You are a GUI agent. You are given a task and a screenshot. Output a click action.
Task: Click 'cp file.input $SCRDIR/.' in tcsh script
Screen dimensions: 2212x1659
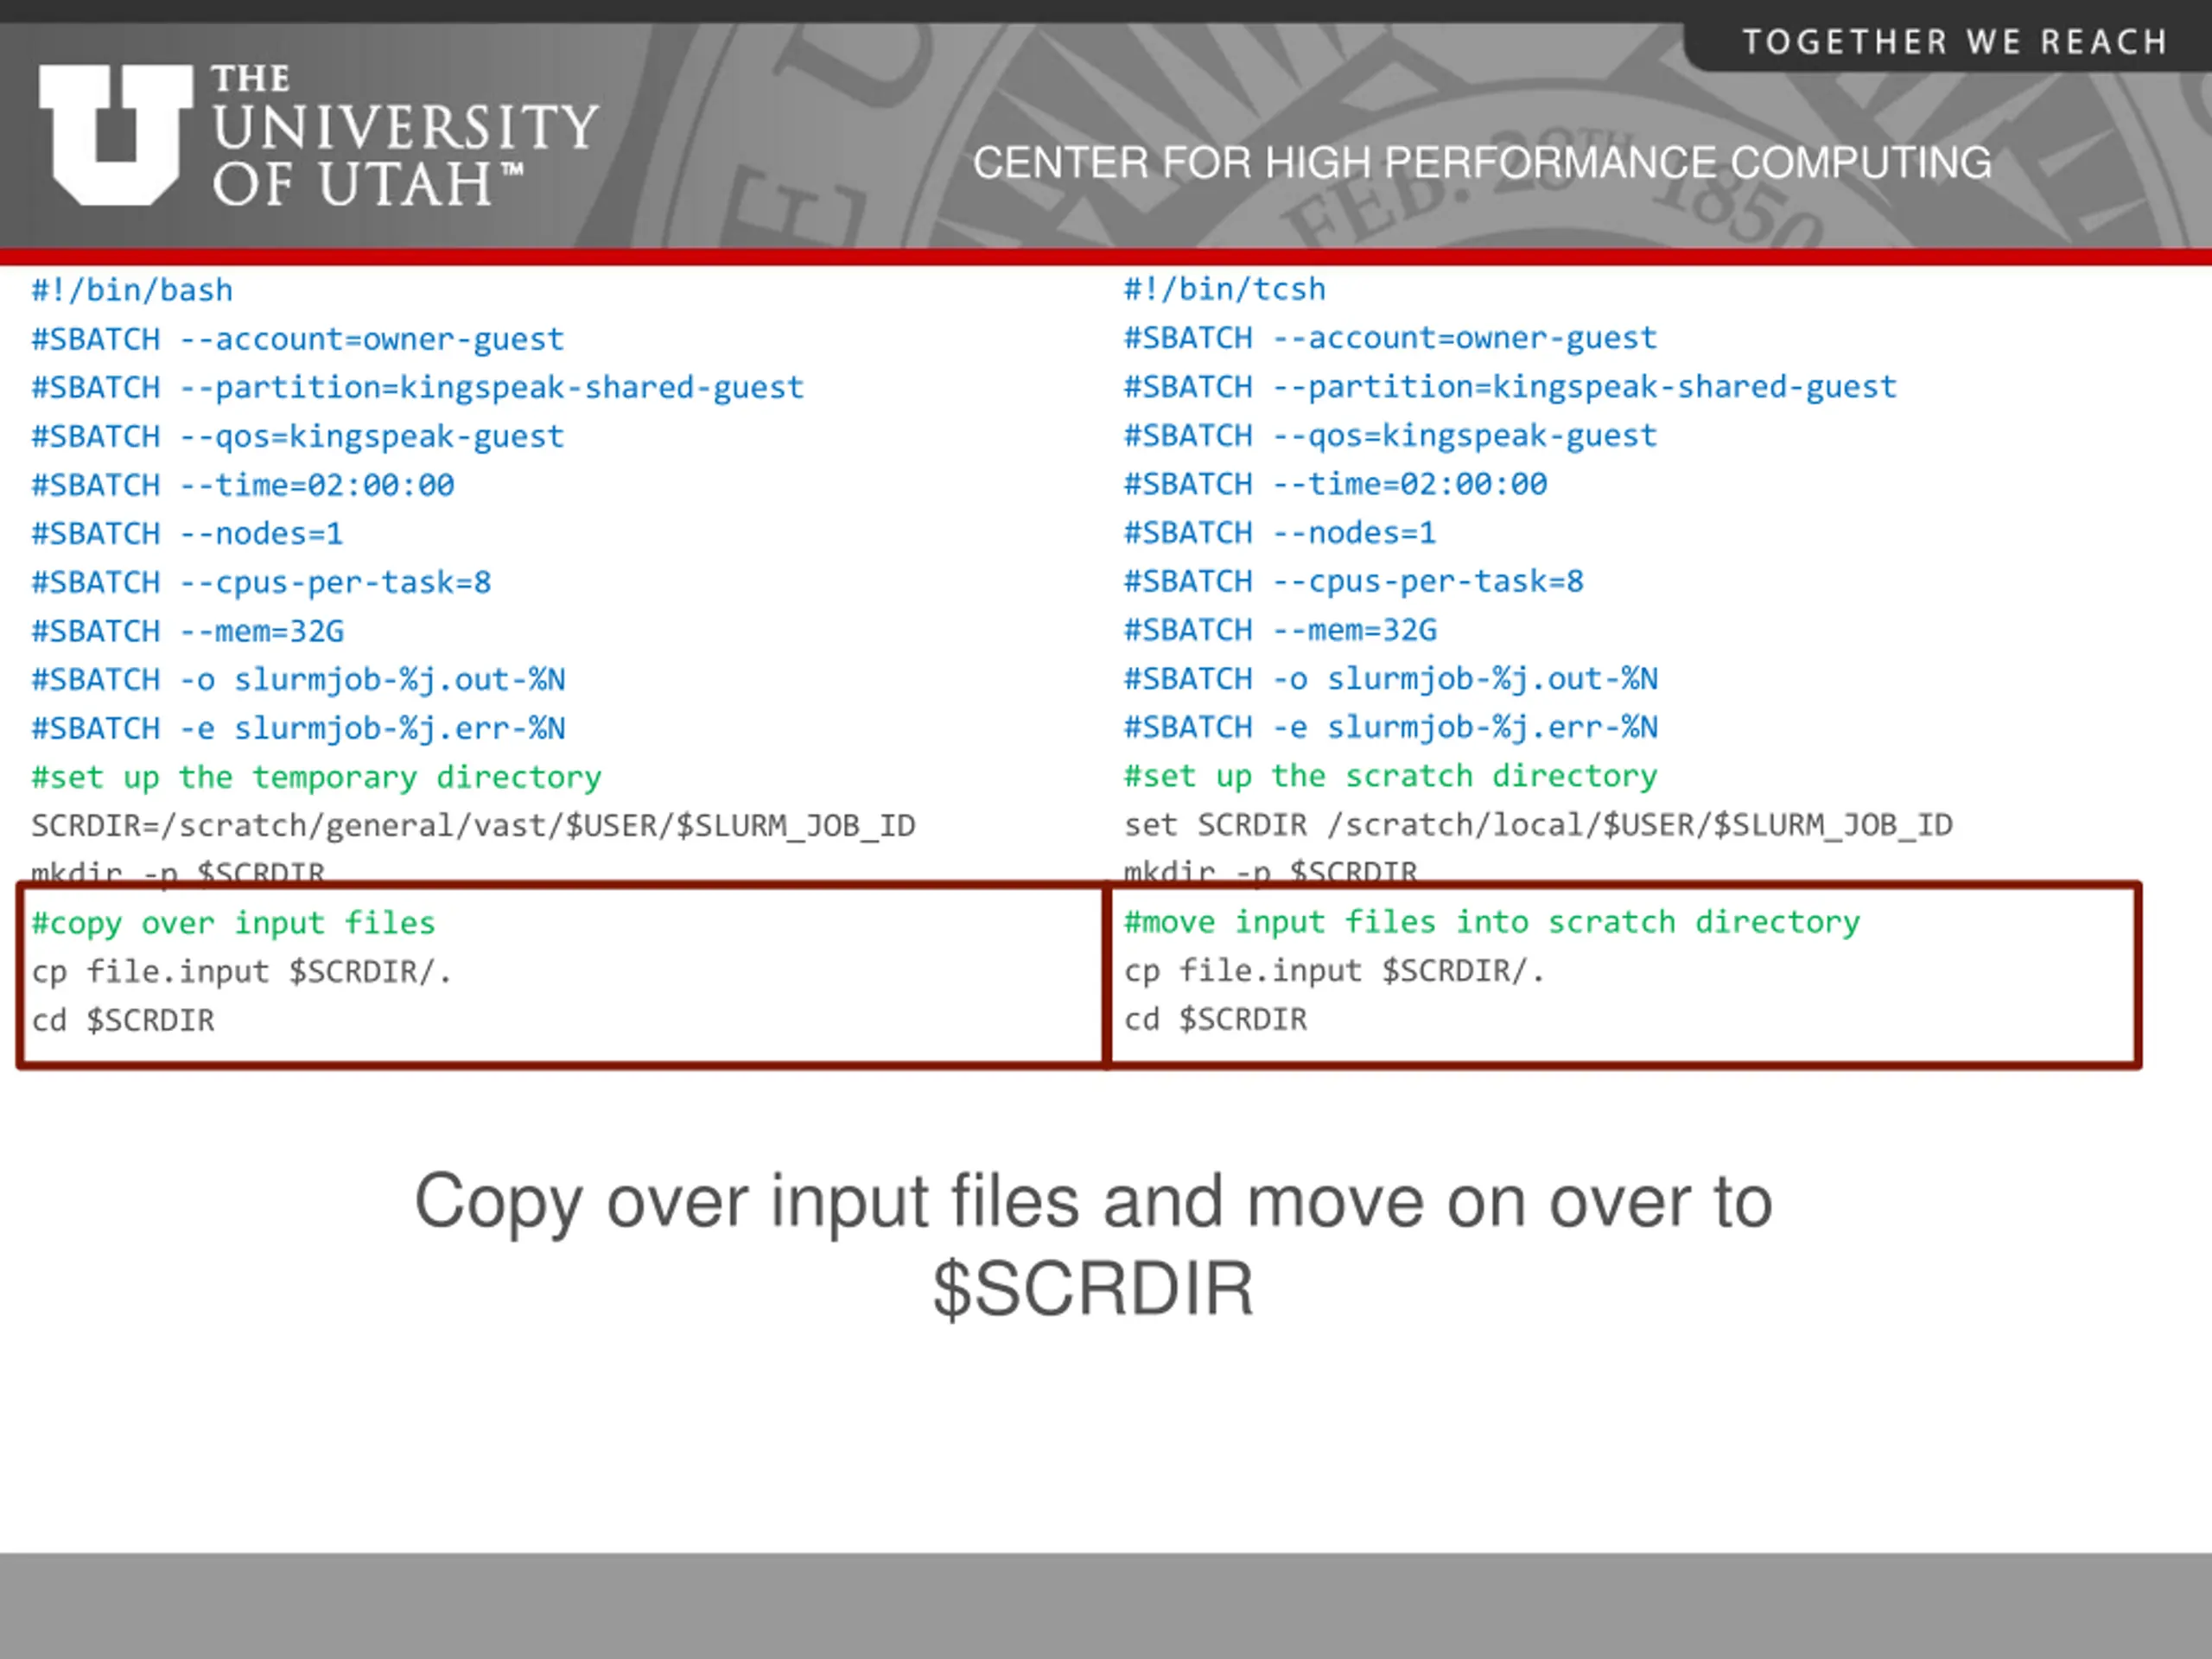pos(1335,971)
